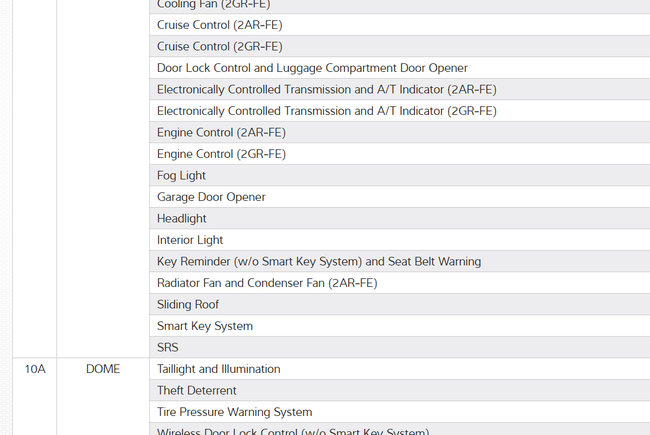Select Key Reminder and Seat Belt Warning row
The height and width of the screenshot is (435, 650).
pos(318,262)
